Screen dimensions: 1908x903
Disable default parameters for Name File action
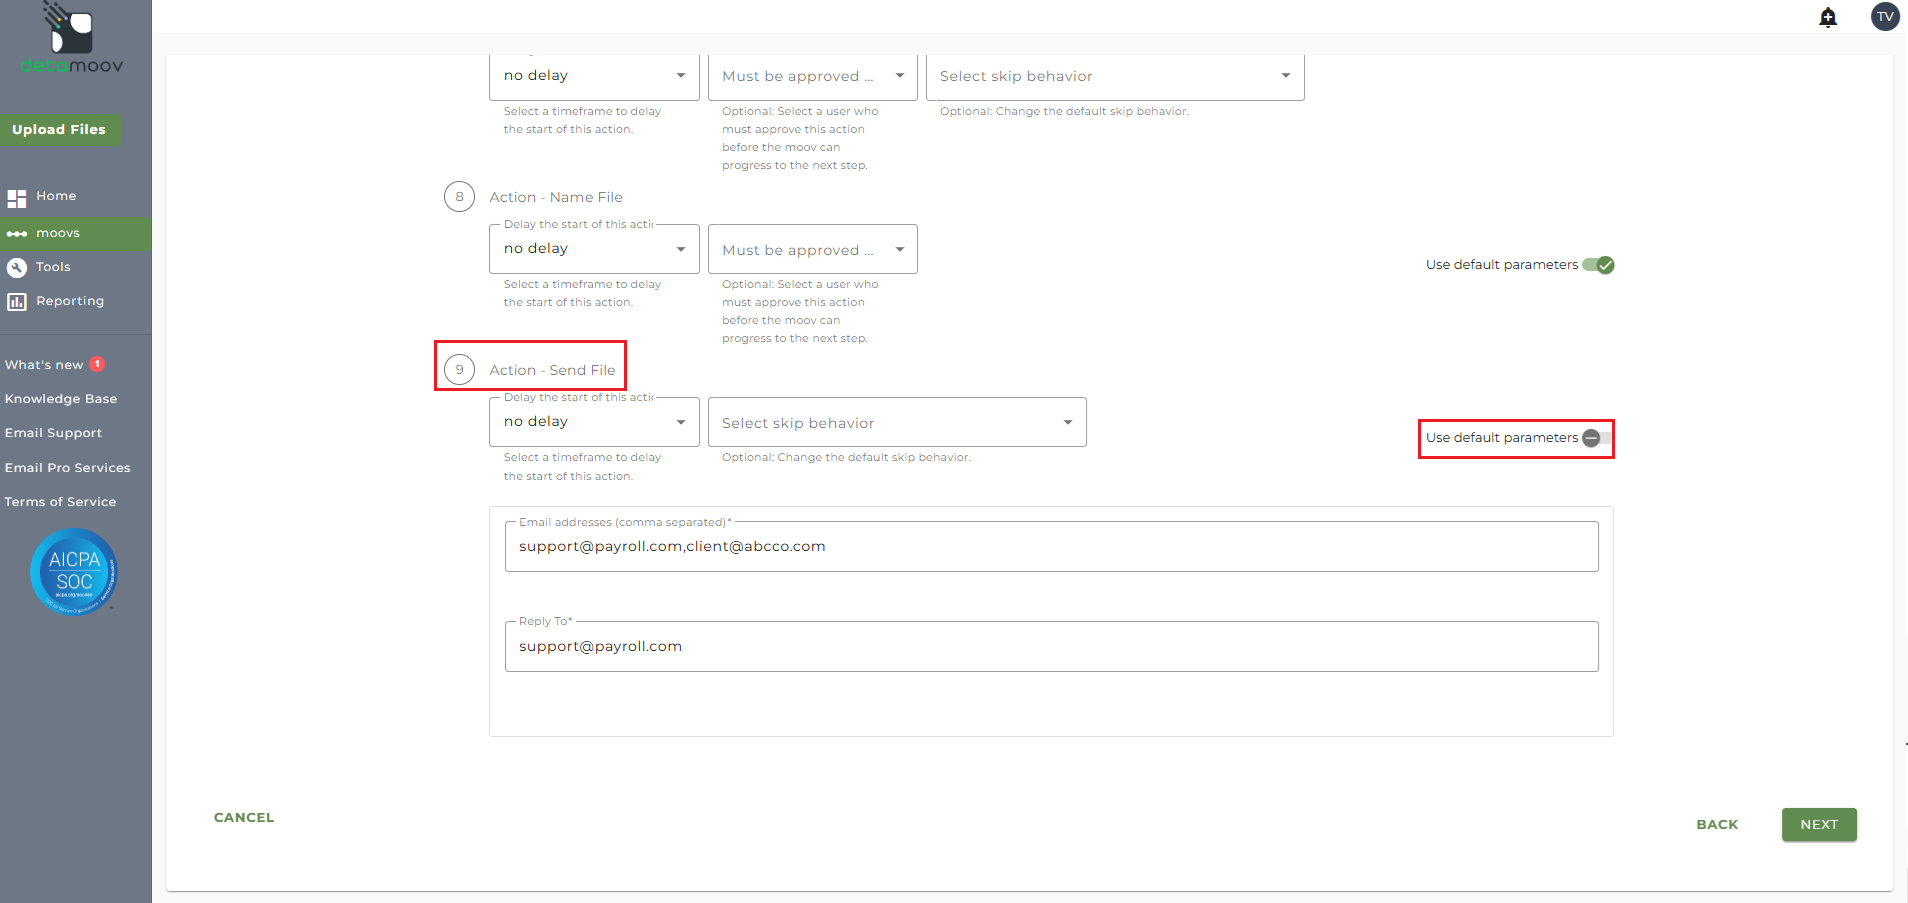point(1598,265)
